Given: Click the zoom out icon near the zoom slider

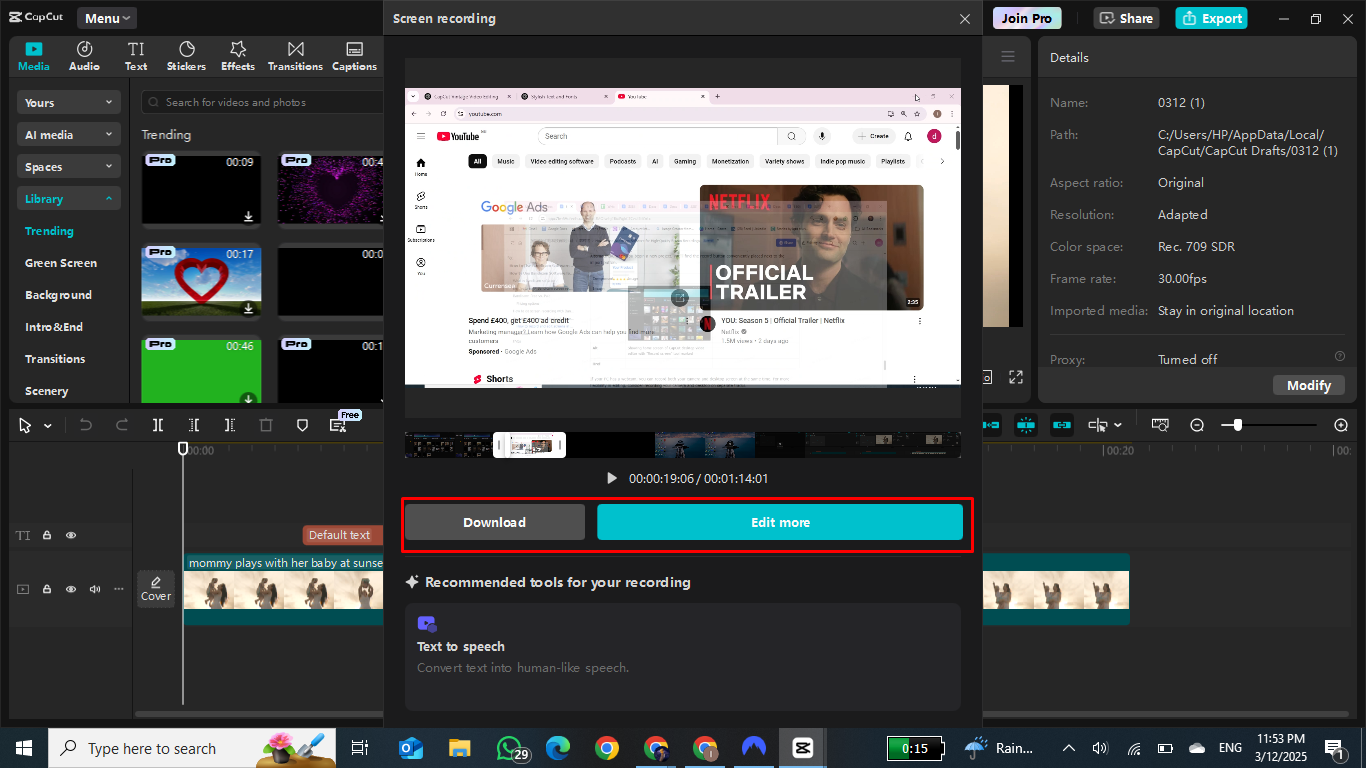Looking at the screenshot, I should point(1197,424).
